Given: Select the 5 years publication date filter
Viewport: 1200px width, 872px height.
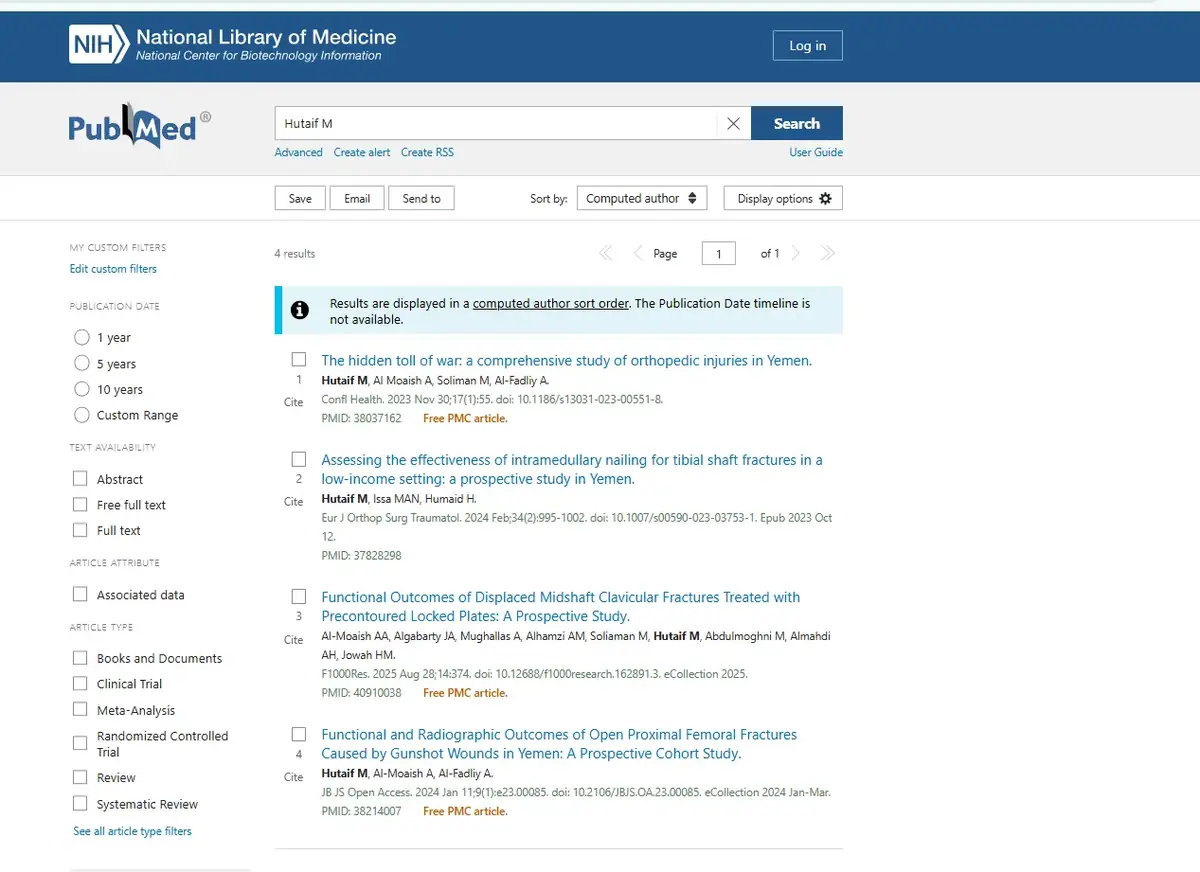Looking at the screenshot, I should (x=82, y=364).
